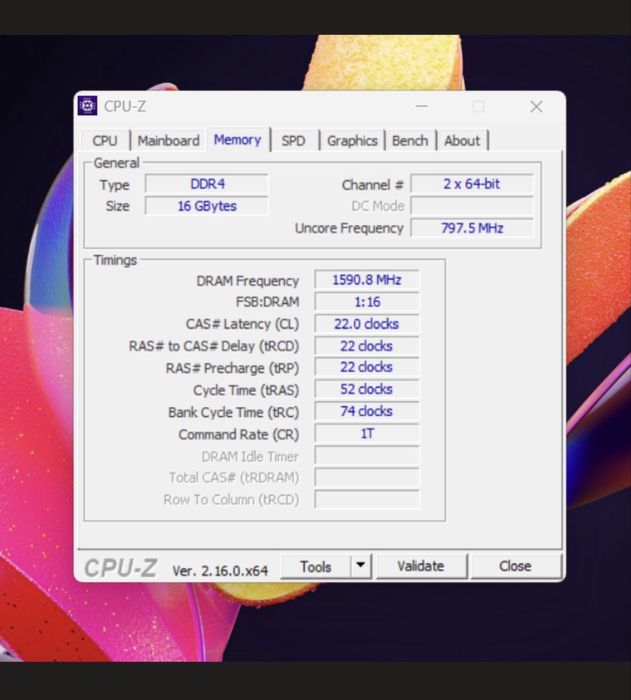Expand the Tools dropdown arrow
Screen dimensions: 631x700
(361, 566)
